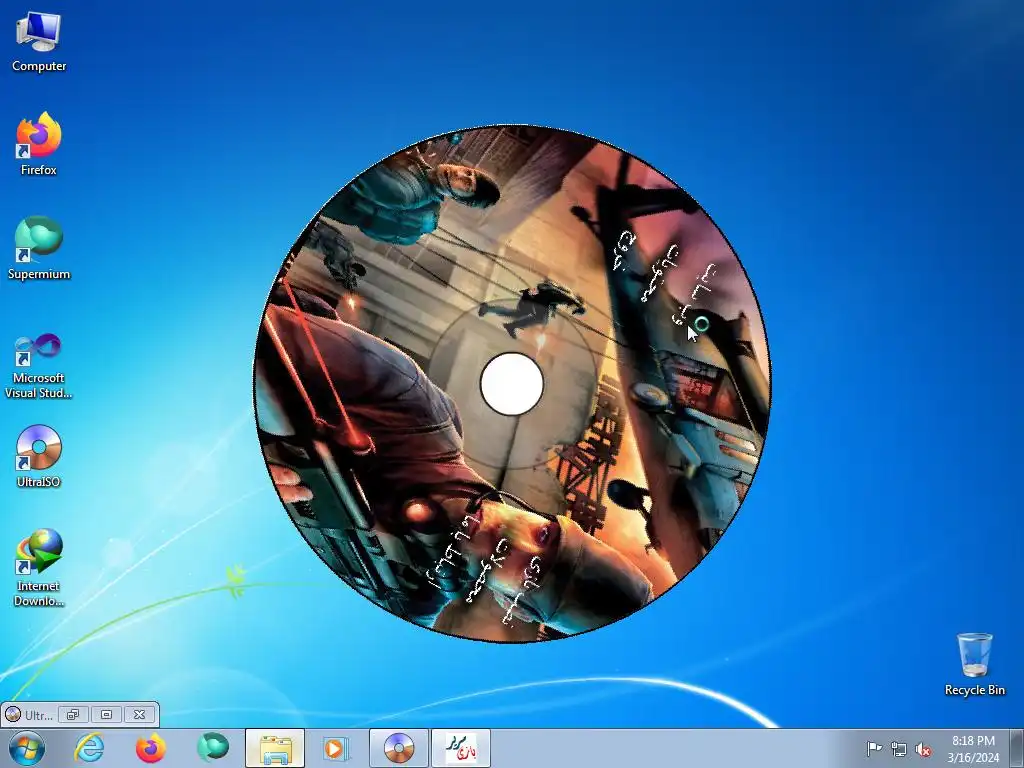Maximize the minimized Ultr... window
Viewport: 1024px width, 768px height.
coord(106,714)
